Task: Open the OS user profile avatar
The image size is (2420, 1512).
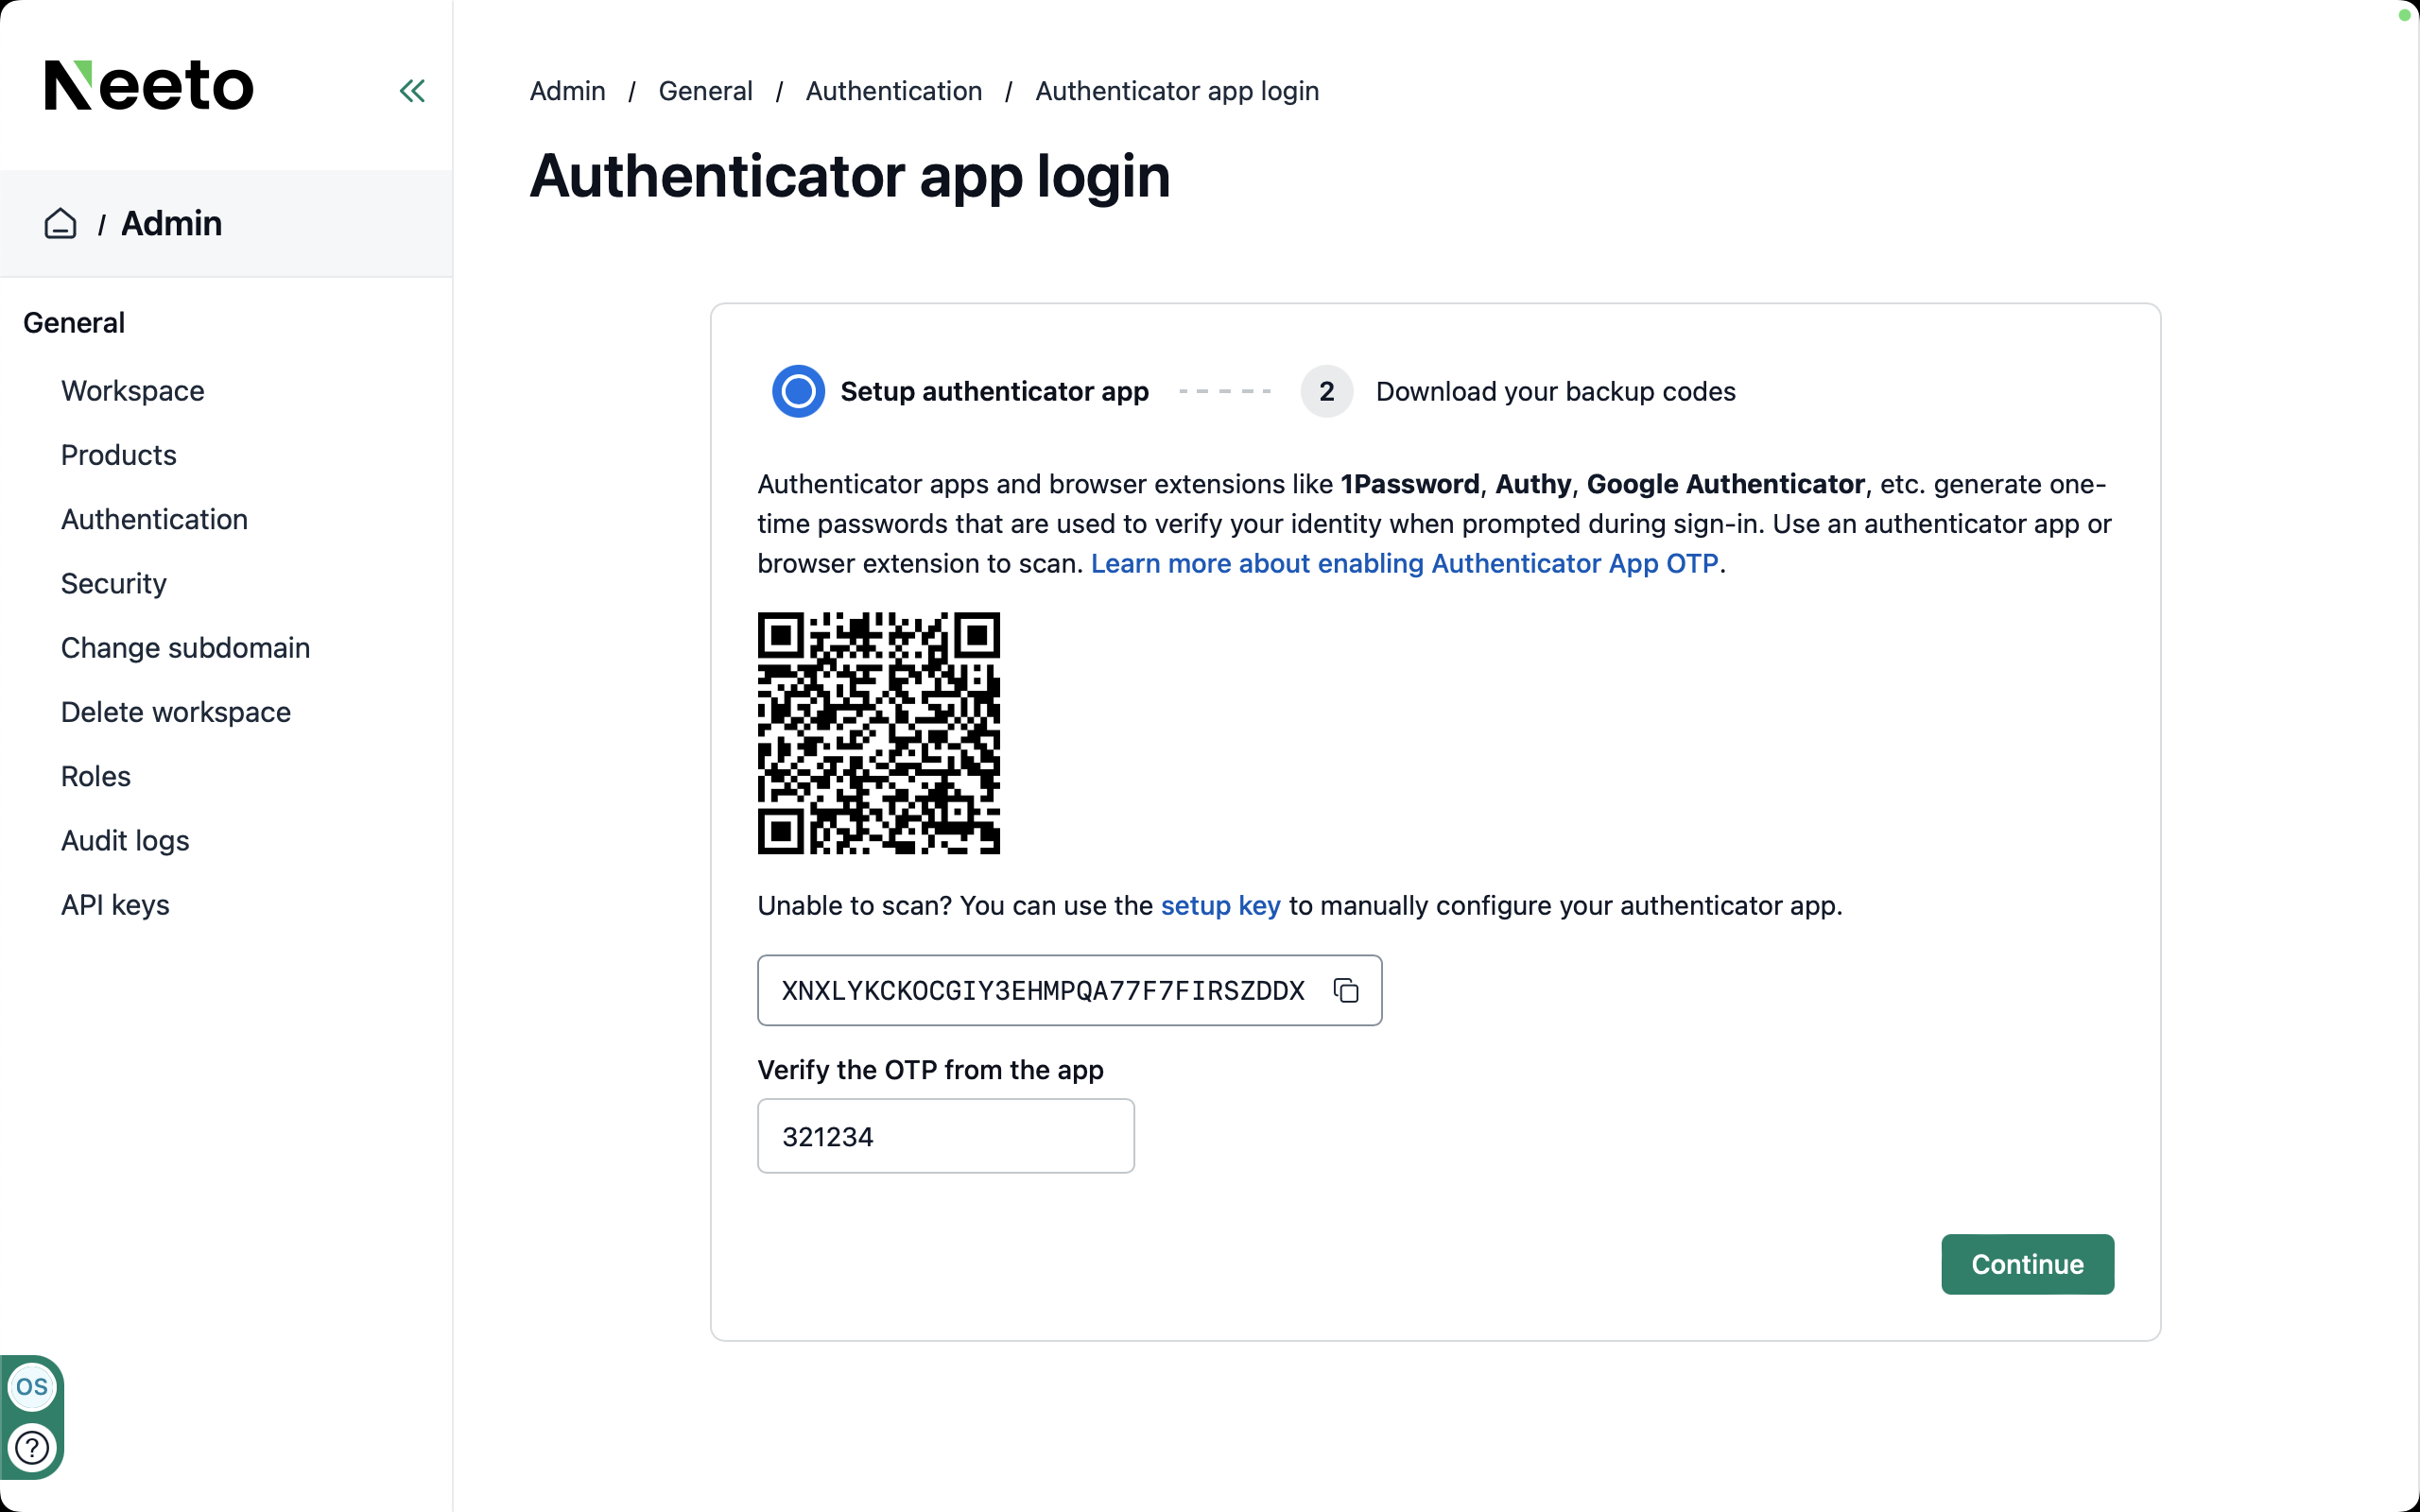Action: tap(32, 1387)
